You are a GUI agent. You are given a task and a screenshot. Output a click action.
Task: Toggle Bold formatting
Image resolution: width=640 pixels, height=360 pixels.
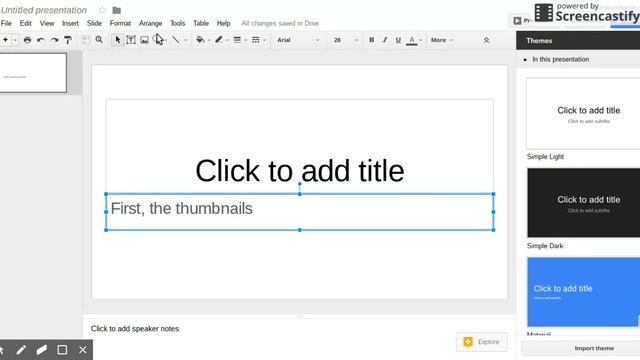tap(371, 40)
